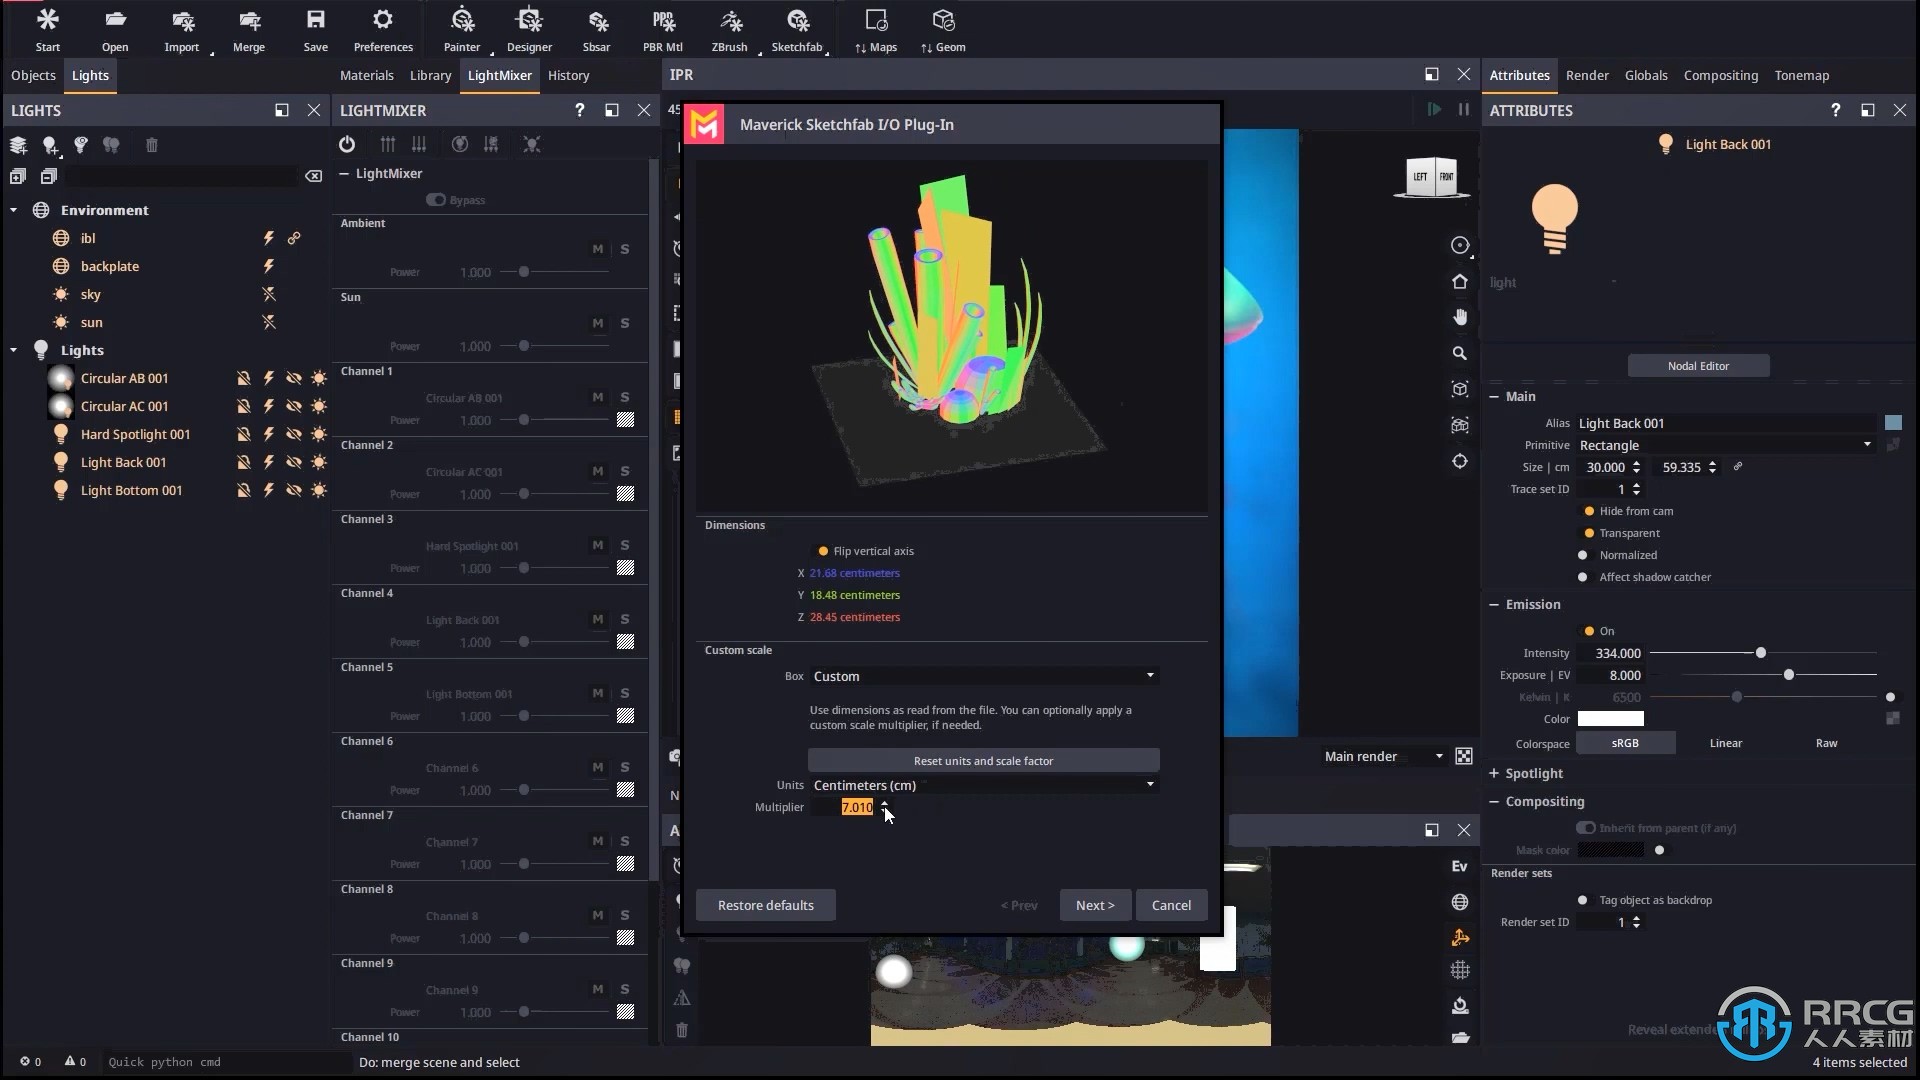
Task: Switch to the Library tab
Action: [x=431, y=75]
